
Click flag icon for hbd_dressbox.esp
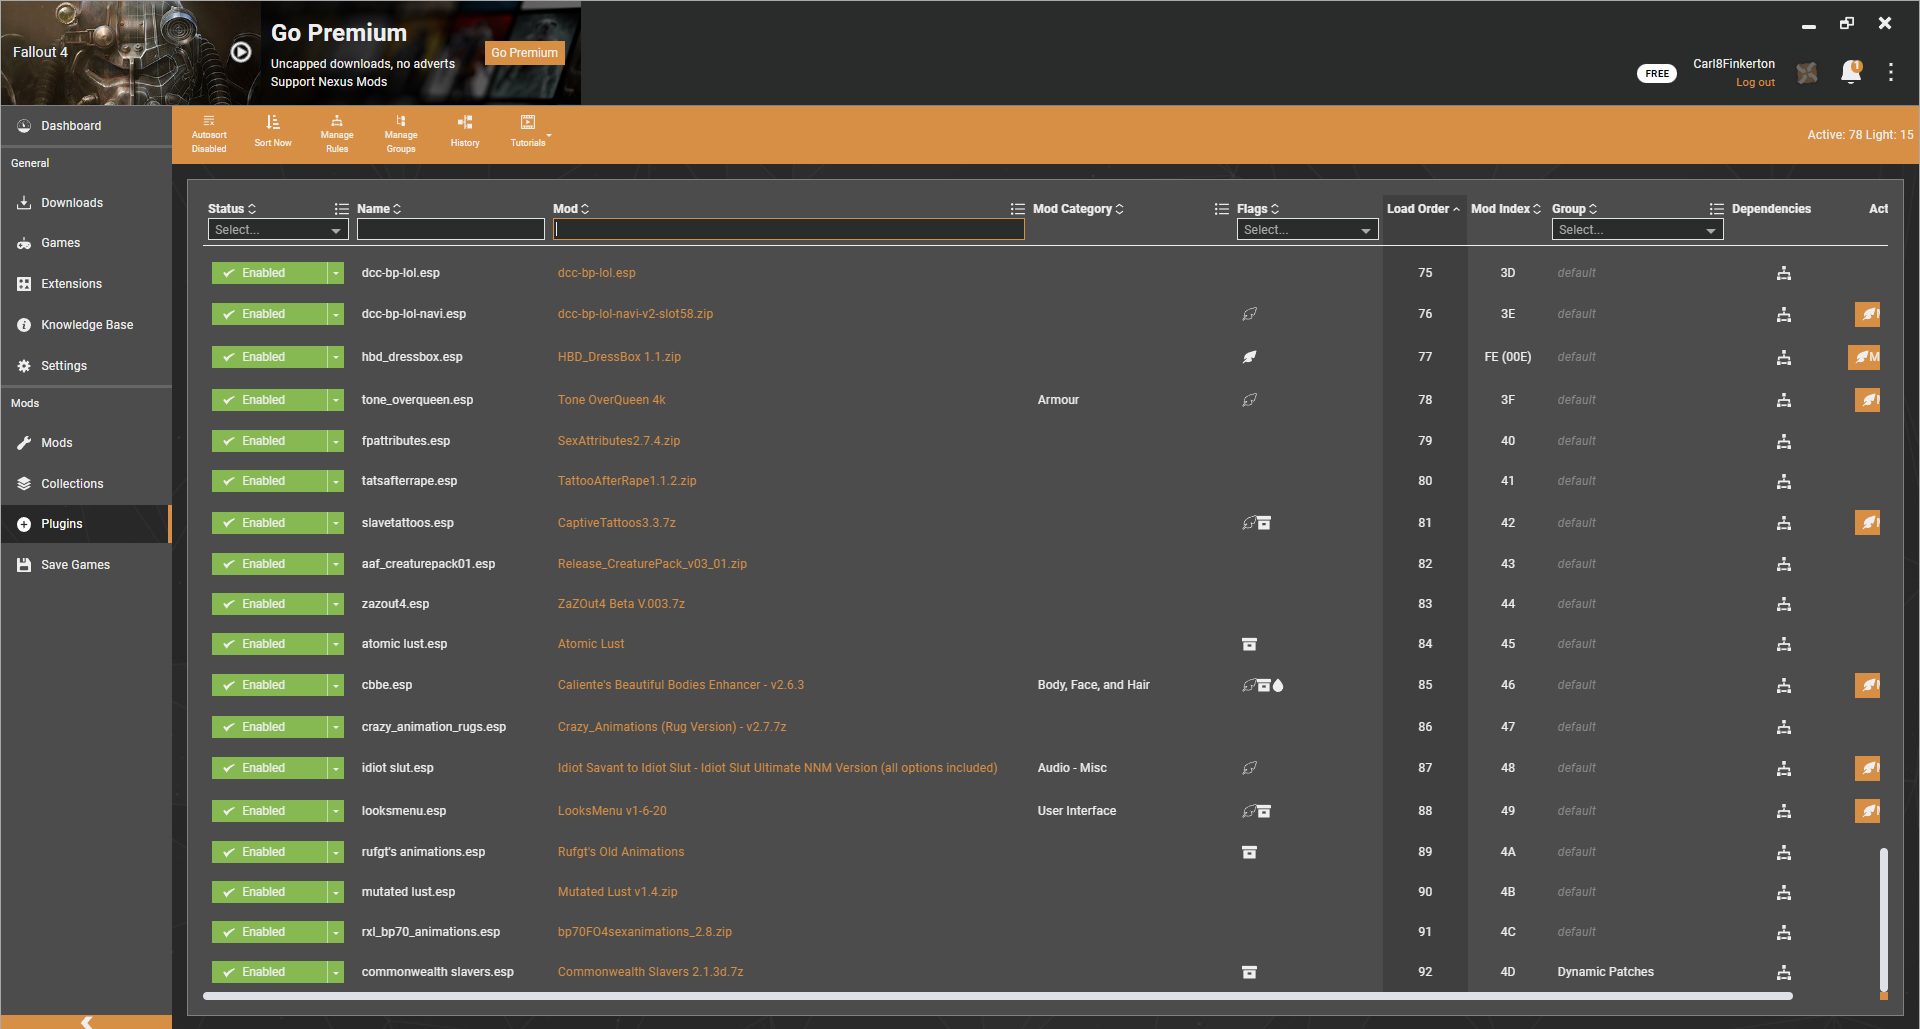(x=1249, y=357)
